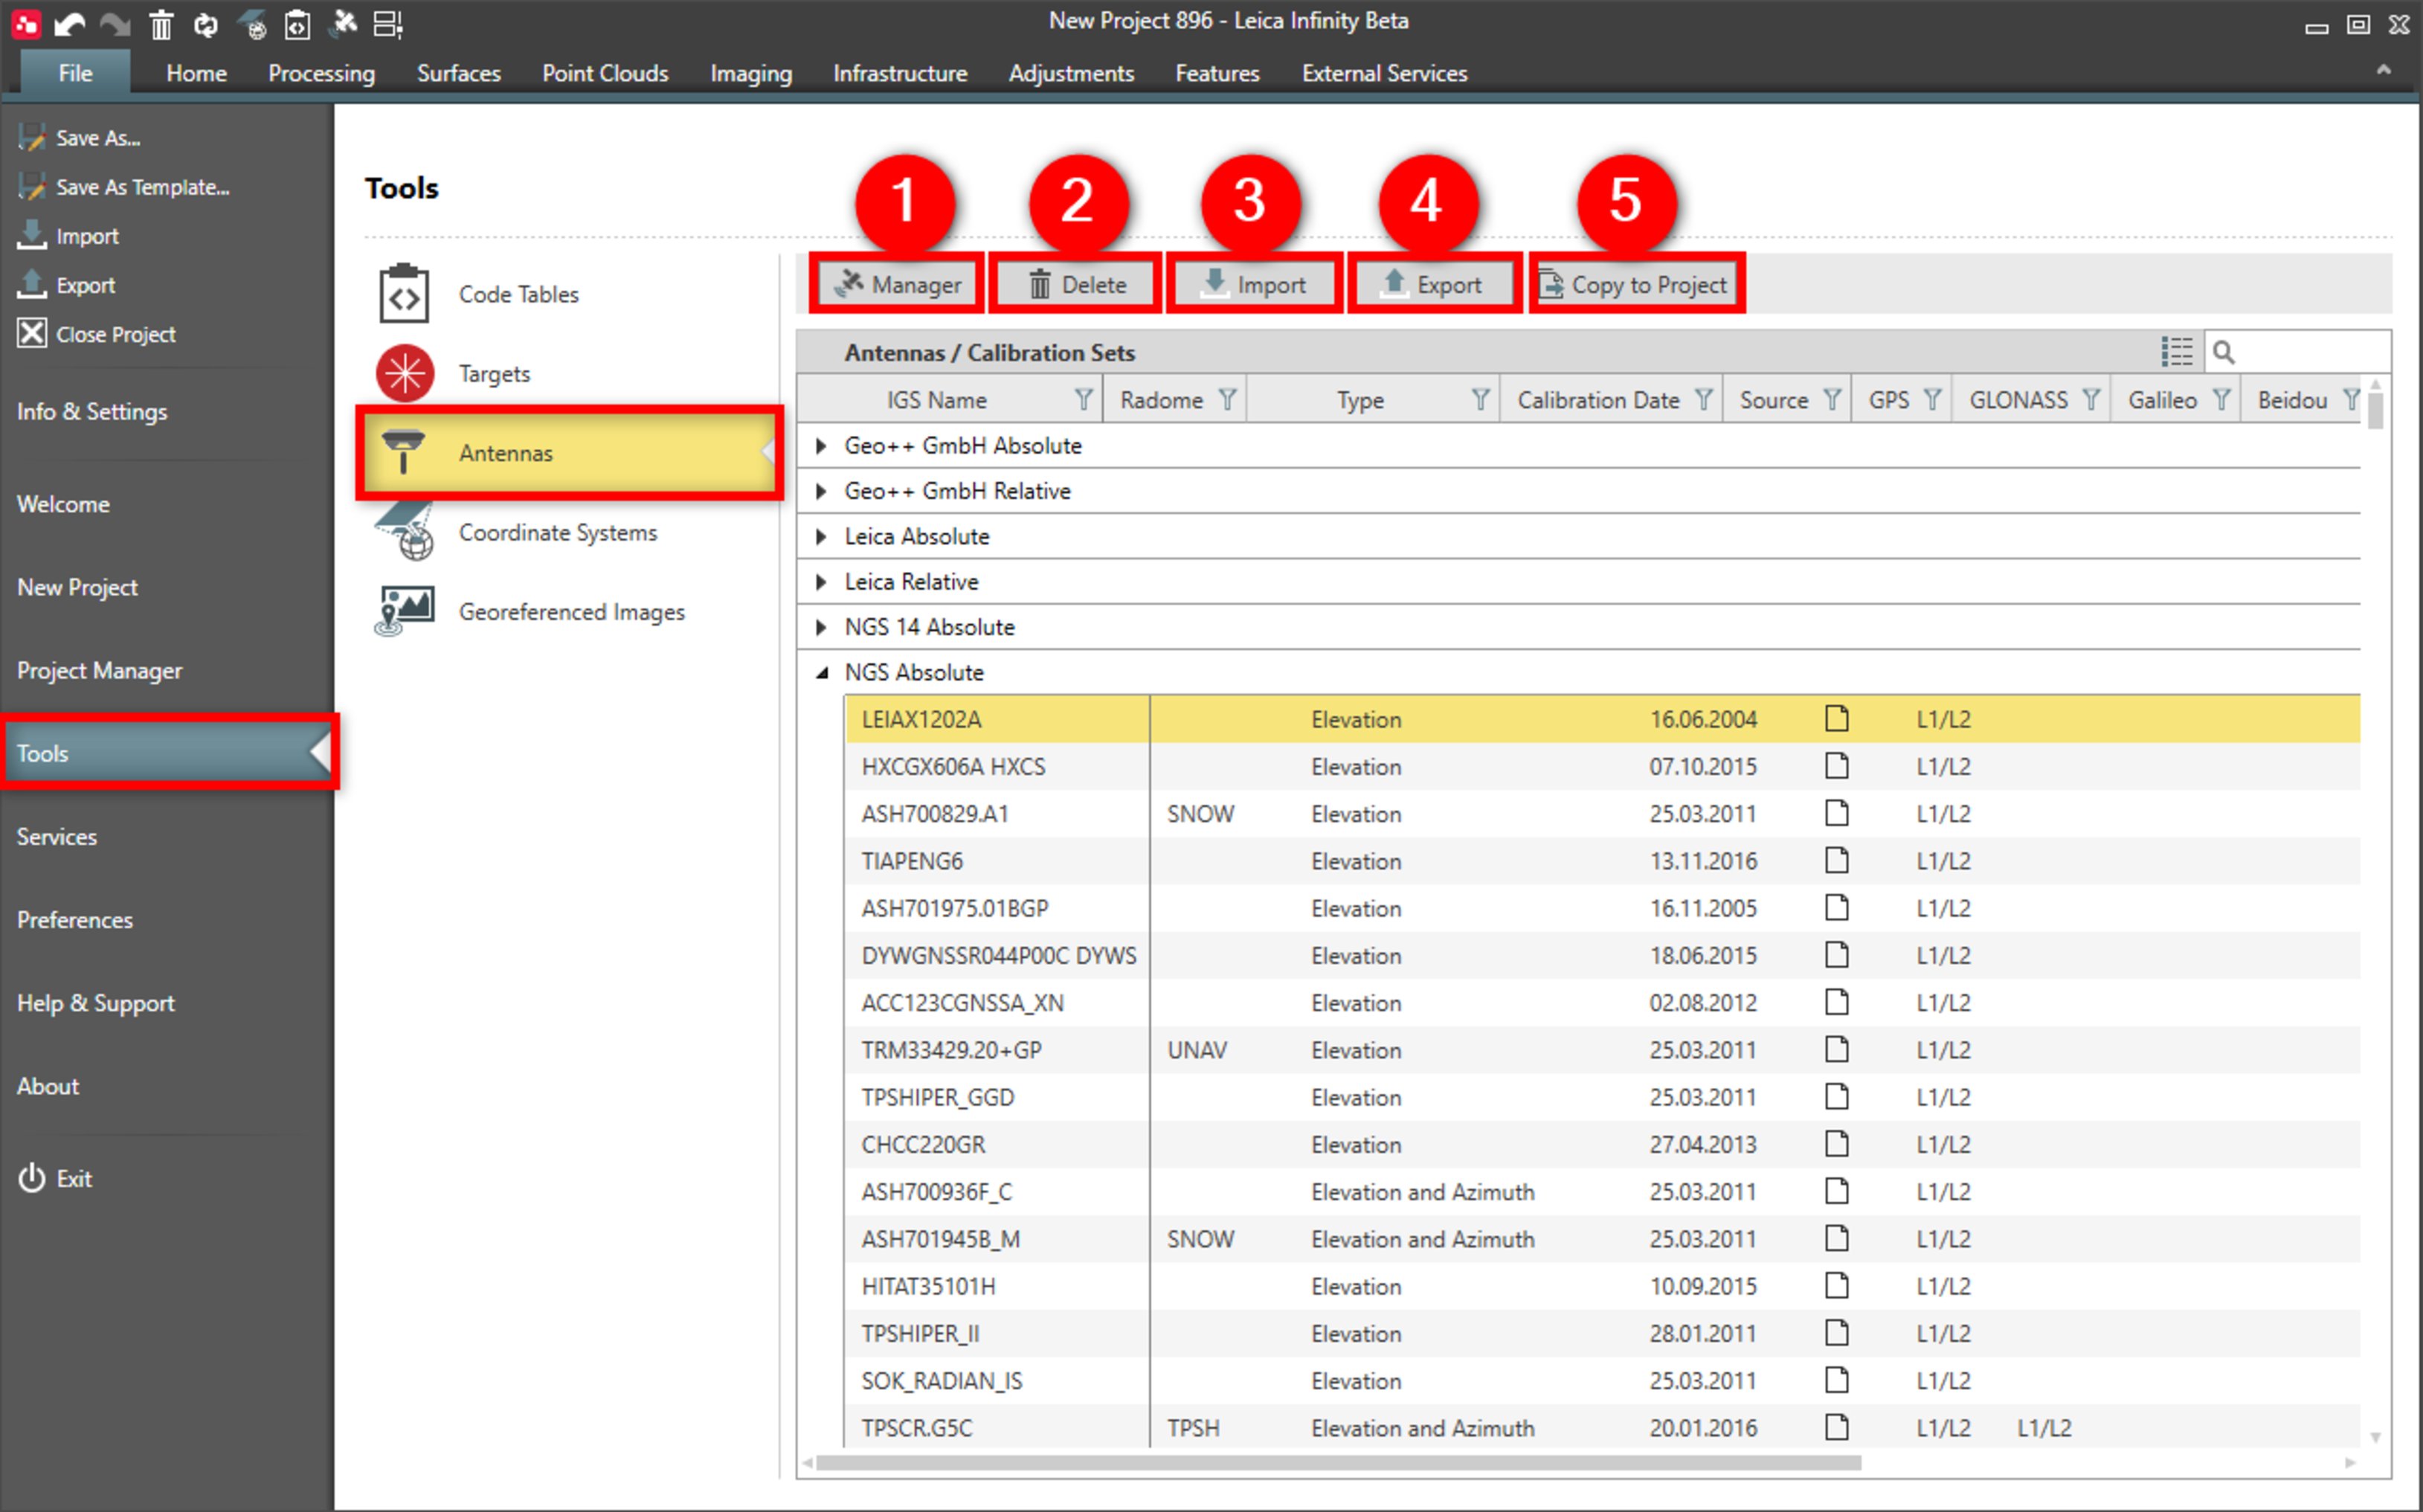Click the Radome column filter icon

pos(1227,400)
